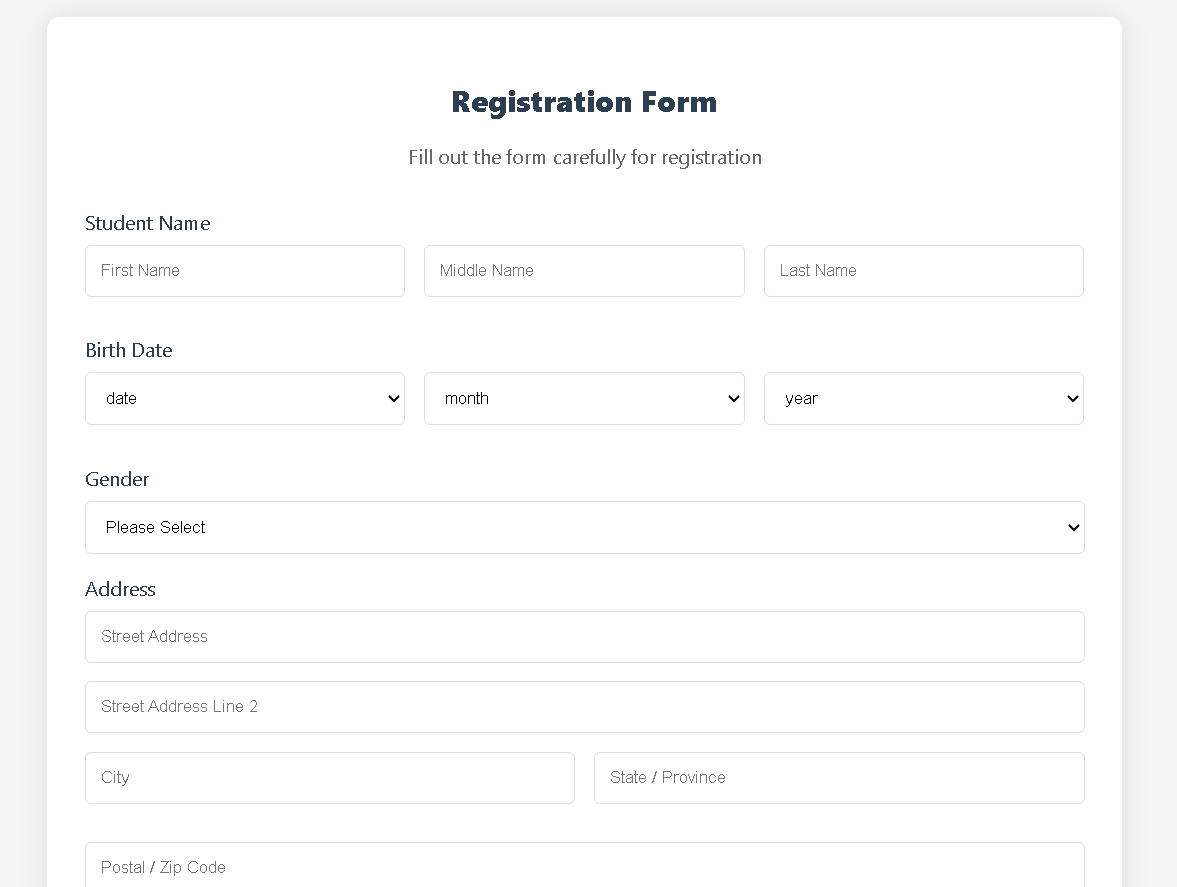Click inside the Middle Name field
This screenshot has height=887, width=1177.
pos(584,270)
